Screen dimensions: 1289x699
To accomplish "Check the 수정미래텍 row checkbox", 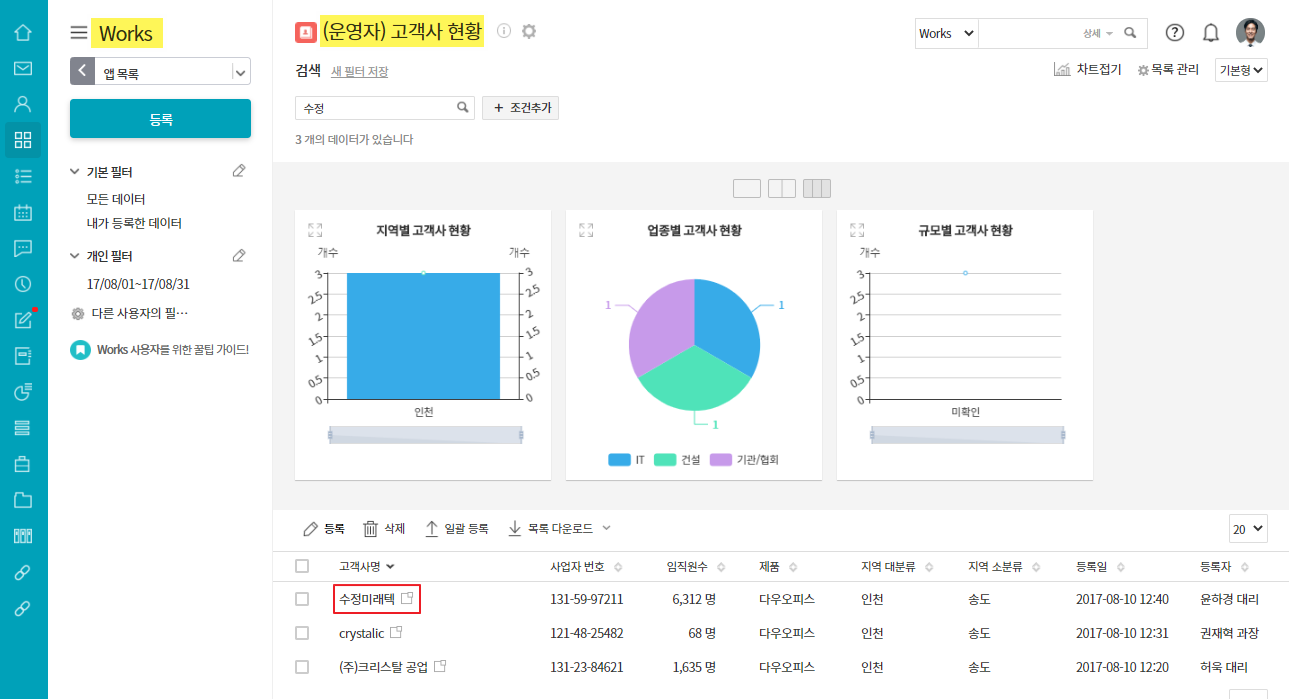I will click(302, 599).
